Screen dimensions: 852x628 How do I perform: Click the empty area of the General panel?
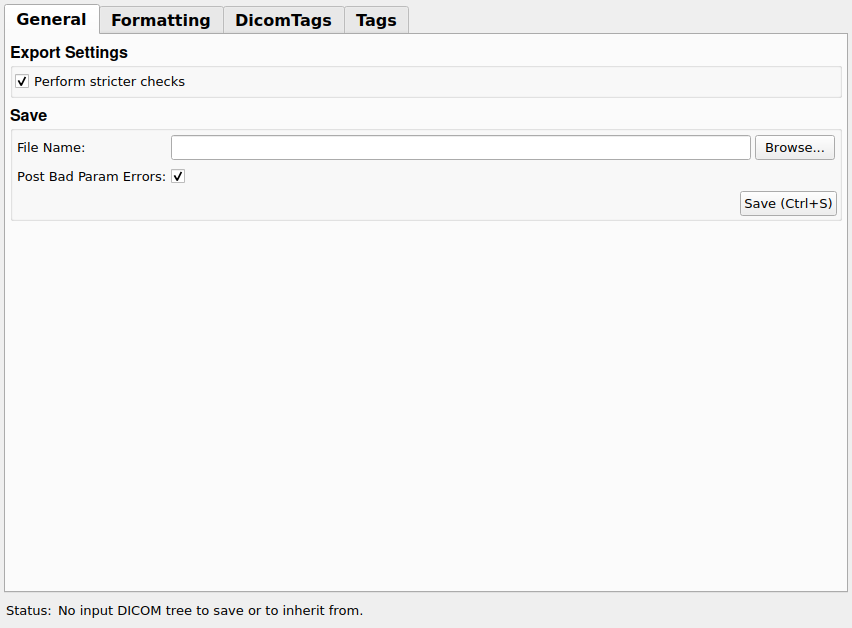click(425, 400)
